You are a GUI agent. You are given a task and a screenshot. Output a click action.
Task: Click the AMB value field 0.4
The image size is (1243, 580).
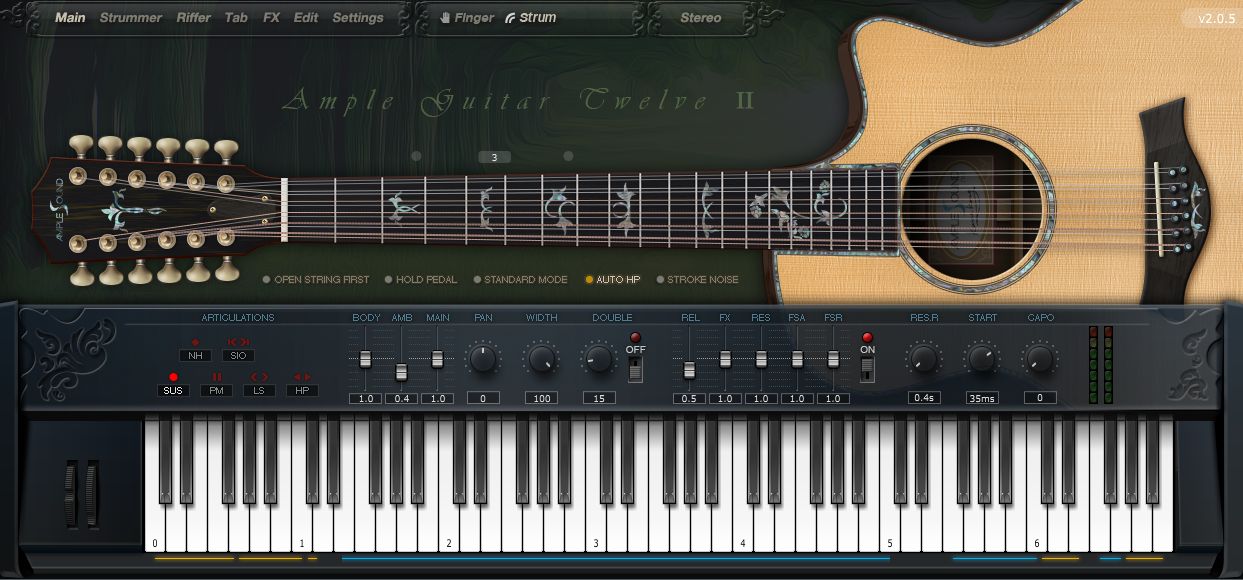(x=401, y=398)
